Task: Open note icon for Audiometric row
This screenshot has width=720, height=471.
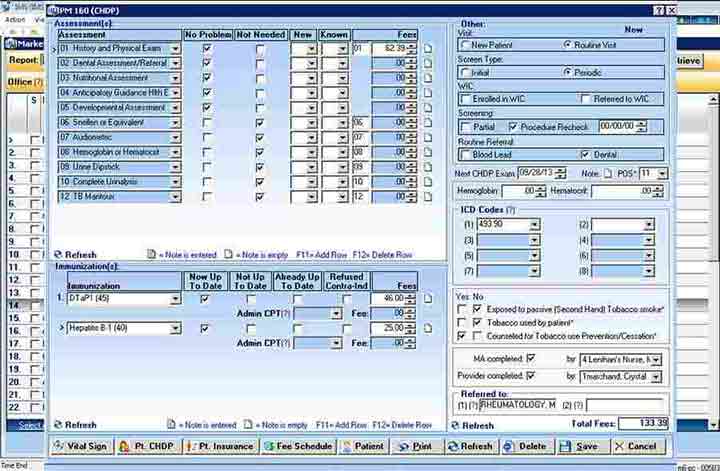Action: pos(428,137)
